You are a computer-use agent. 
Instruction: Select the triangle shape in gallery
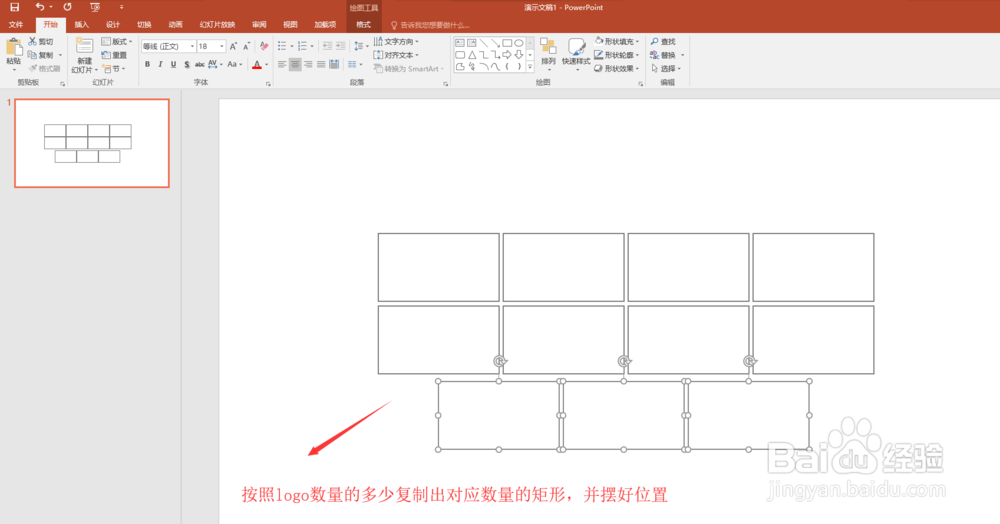click(472, 55)
